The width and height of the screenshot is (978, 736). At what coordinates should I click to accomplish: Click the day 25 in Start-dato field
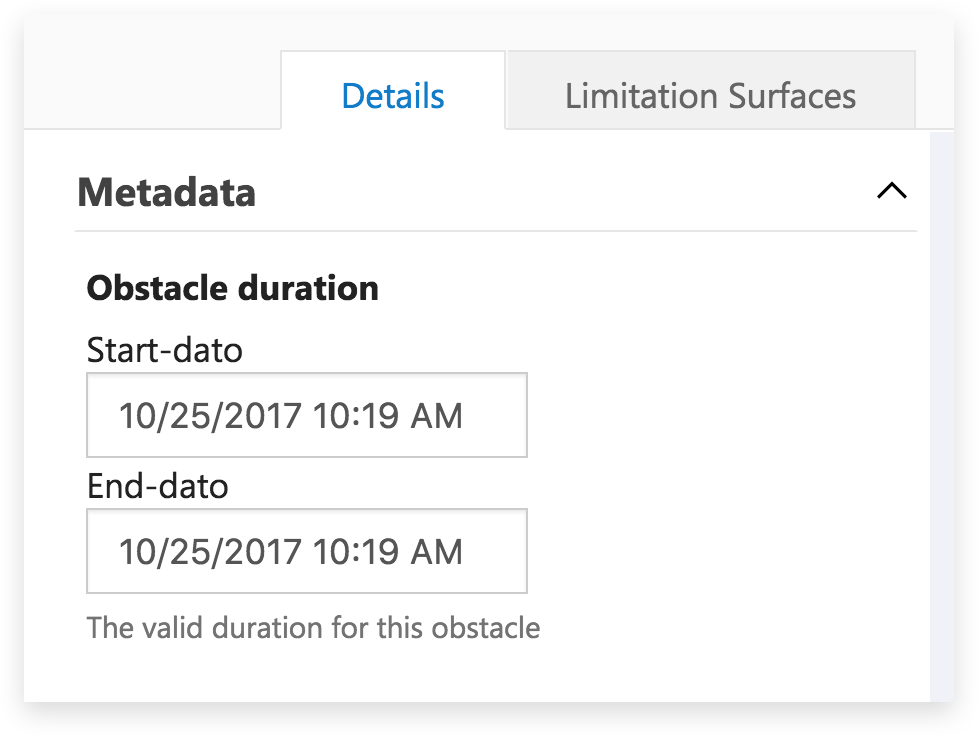click(x=189, y=416)
